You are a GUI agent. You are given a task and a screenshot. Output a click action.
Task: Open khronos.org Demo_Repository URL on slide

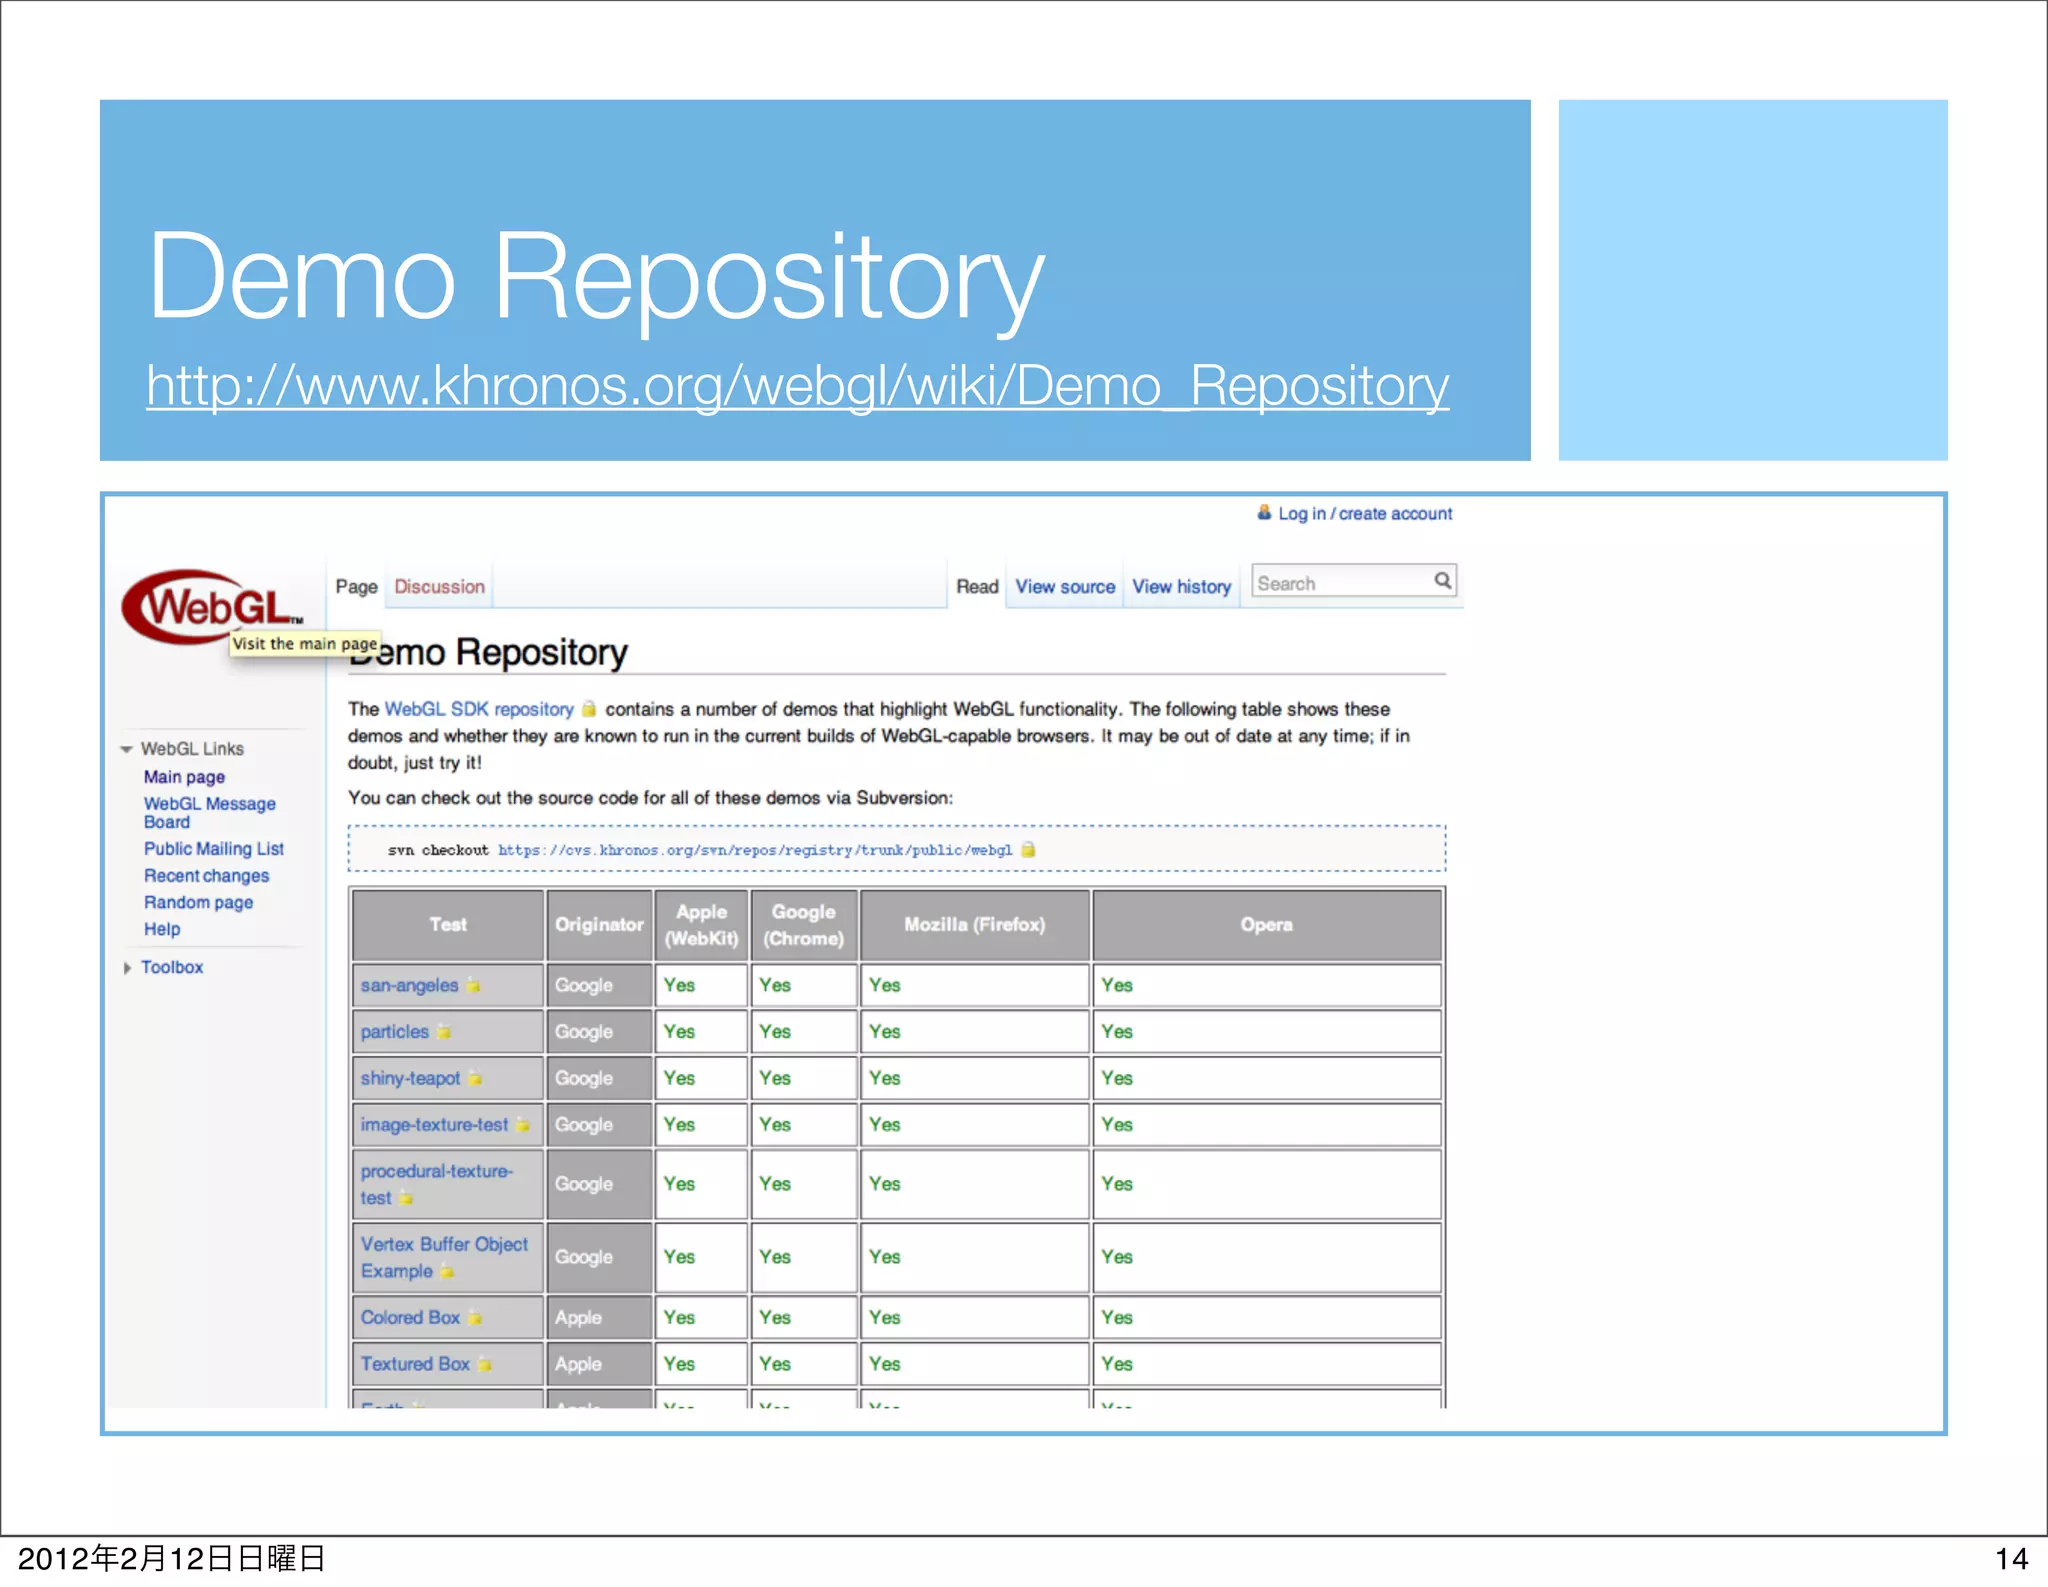(797, 386)
